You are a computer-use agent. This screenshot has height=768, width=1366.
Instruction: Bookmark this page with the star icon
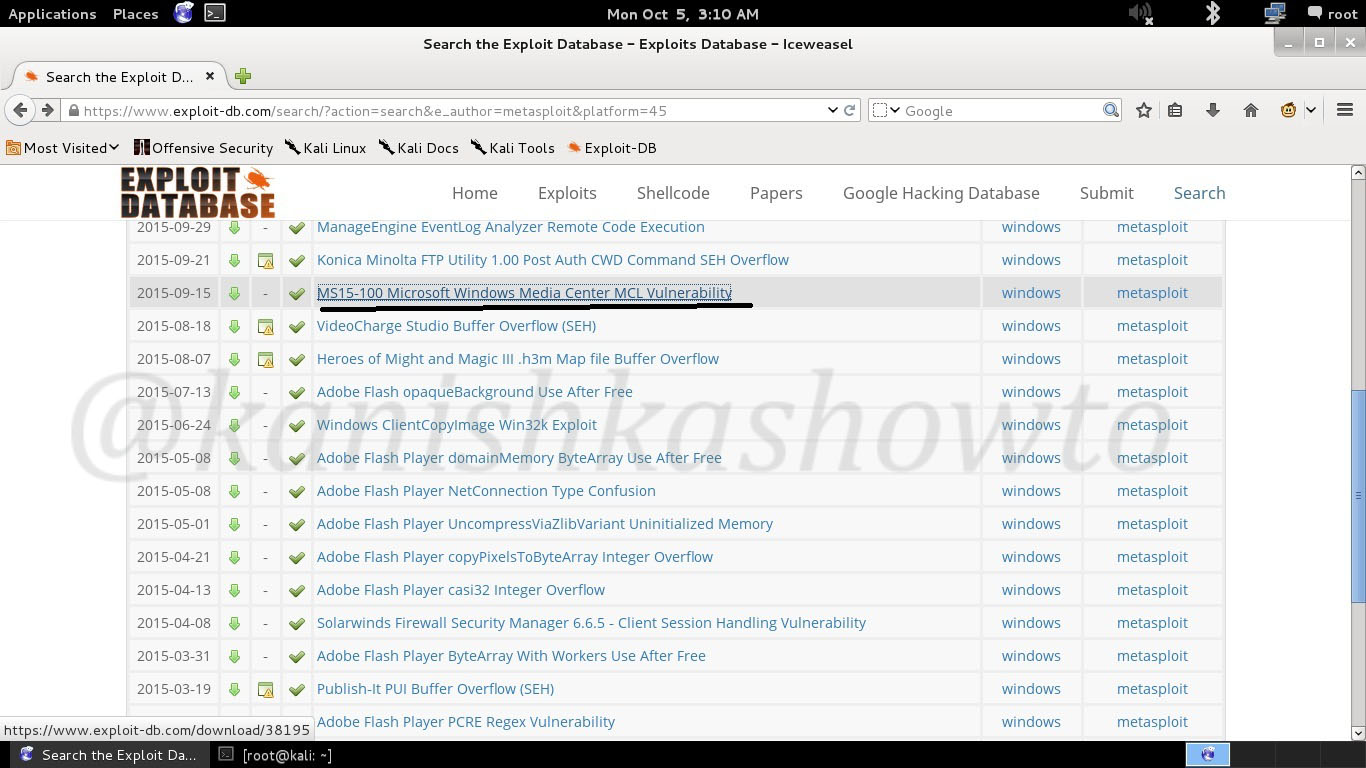(x=1144, y=110)
